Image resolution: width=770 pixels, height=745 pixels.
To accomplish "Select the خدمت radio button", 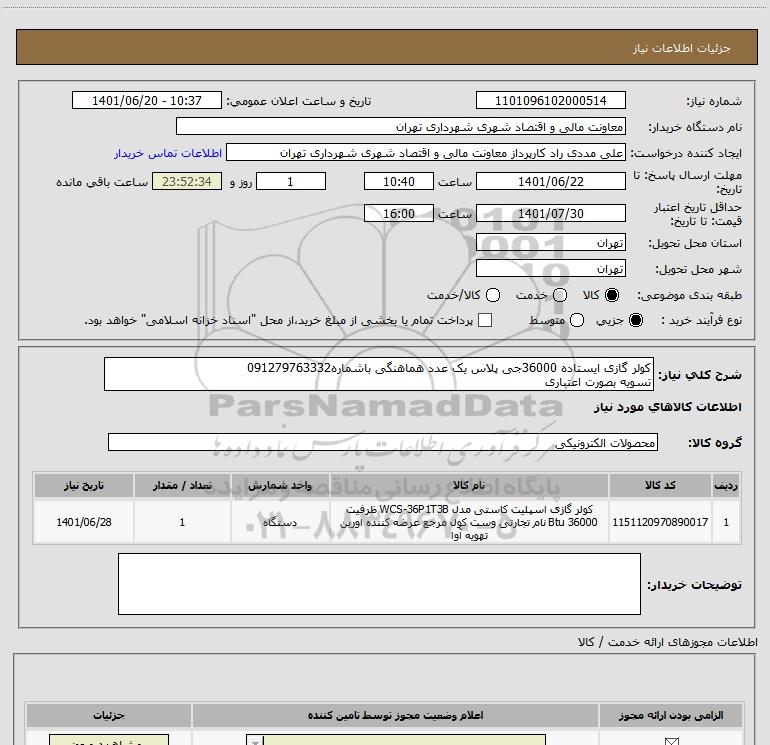I will [560, 295].
